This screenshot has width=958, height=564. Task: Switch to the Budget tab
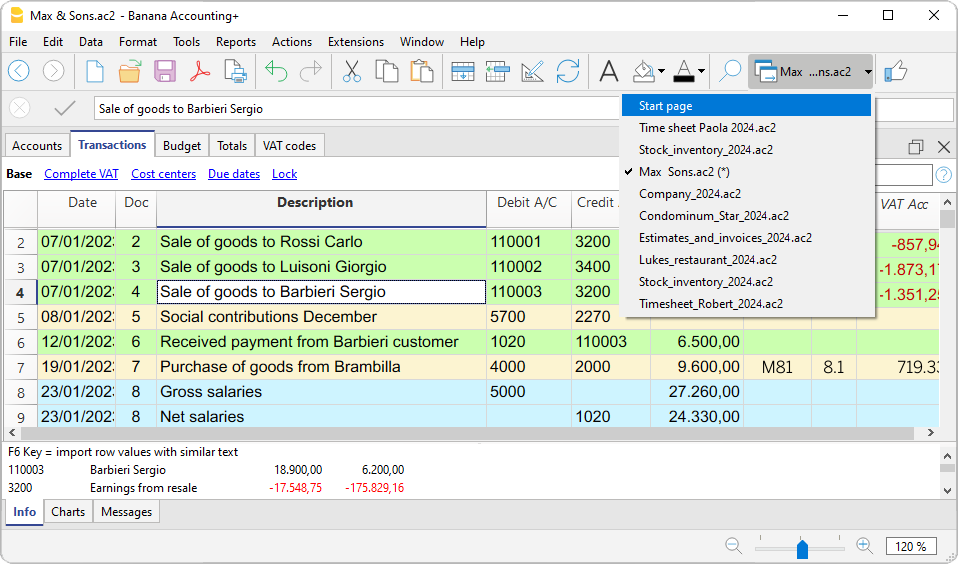181,145
